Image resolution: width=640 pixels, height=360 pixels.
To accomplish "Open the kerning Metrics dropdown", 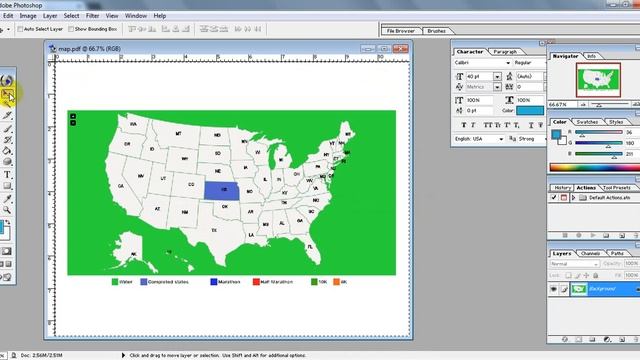I will click(497, 87).
